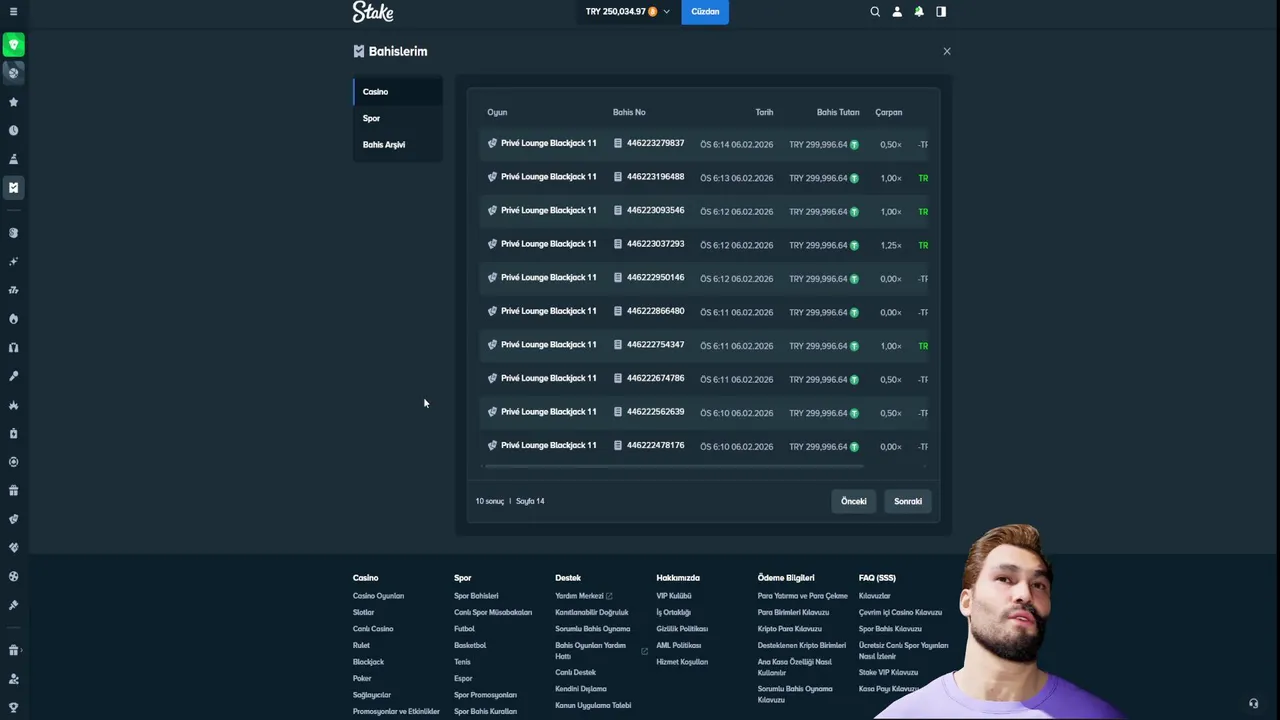Open Spor Bahisleri footer link
This screenshot has height=720, width=1280.
[476, 596]
